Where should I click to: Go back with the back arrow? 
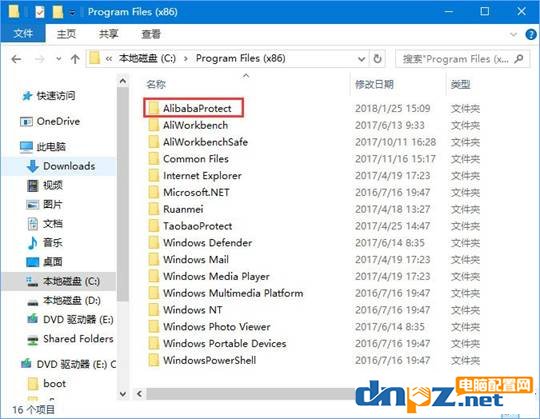16,59
